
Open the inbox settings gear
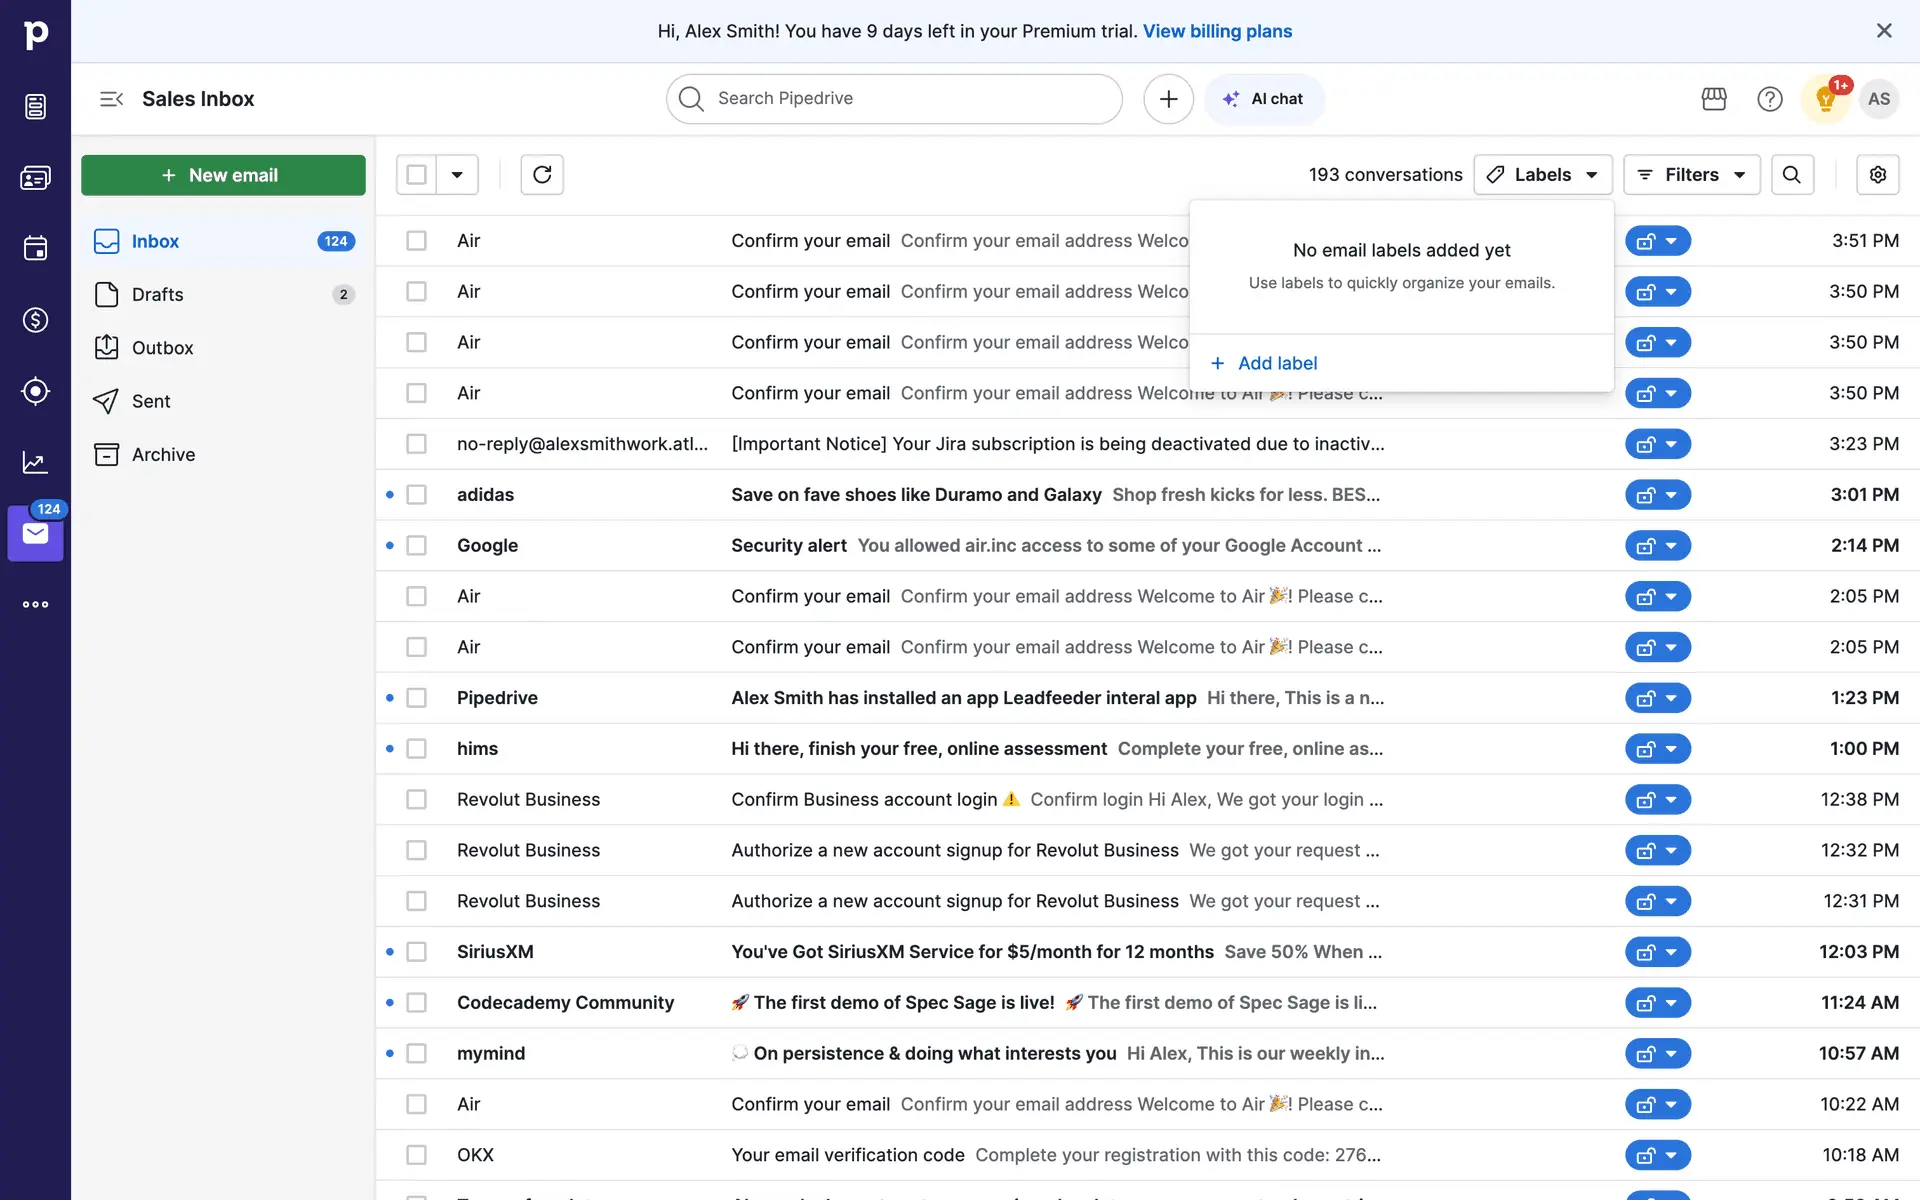point(1877,175)
